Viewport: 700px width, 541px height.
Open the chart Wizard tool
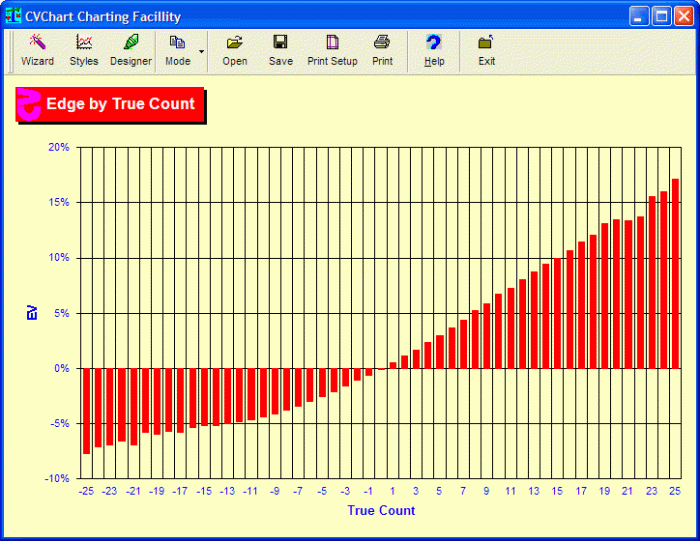(37, 49)
